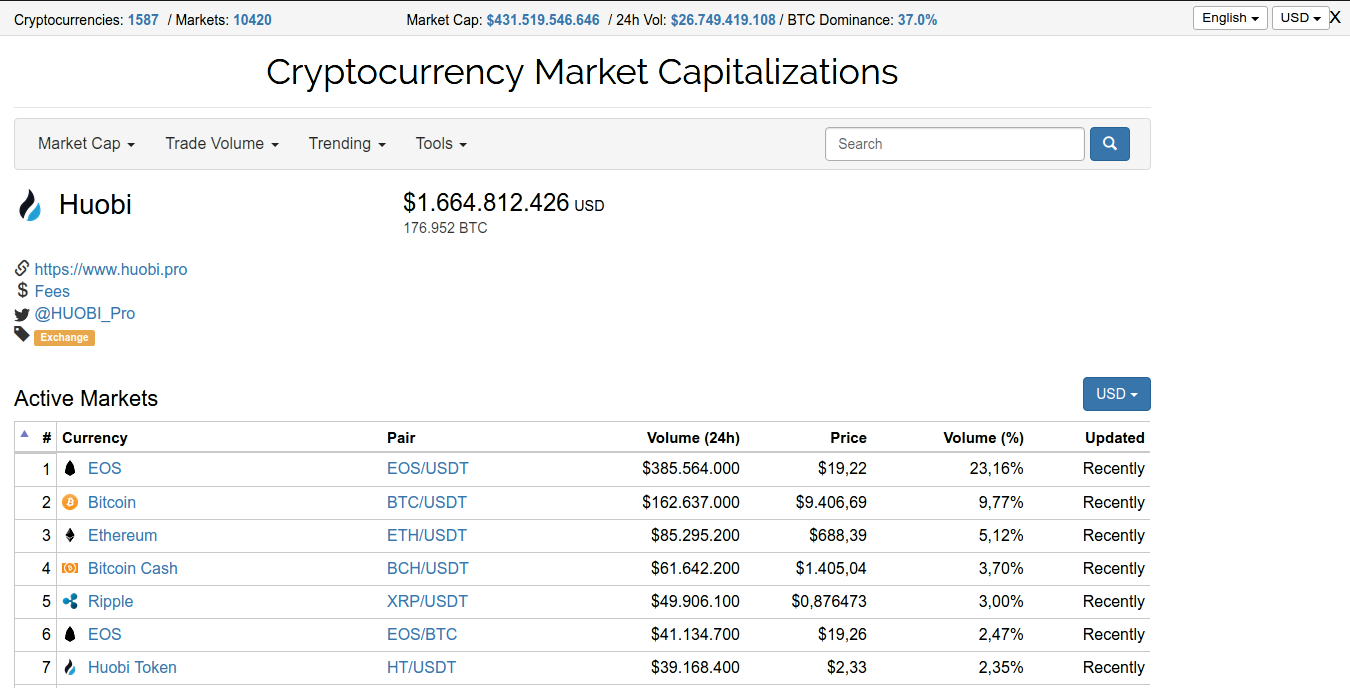Click the chain link icon beside huobi.pro
This screenshot has height=688, width=1350.
pos(22,268)
